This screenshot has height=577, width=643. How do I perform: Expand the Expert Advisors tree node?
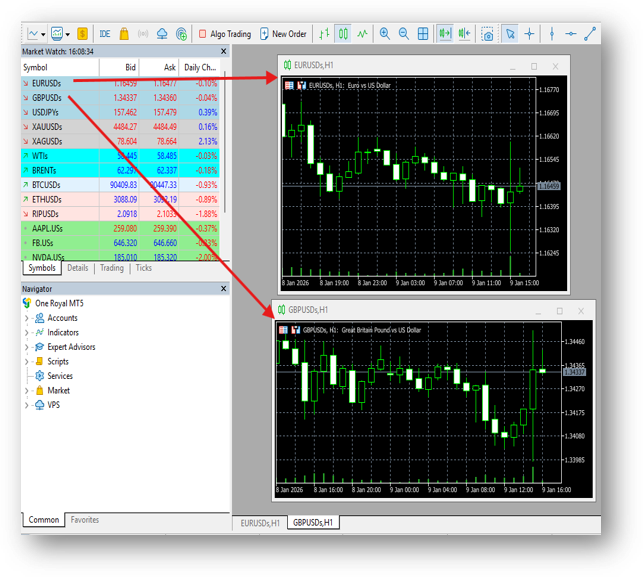[x=27, y=347]
